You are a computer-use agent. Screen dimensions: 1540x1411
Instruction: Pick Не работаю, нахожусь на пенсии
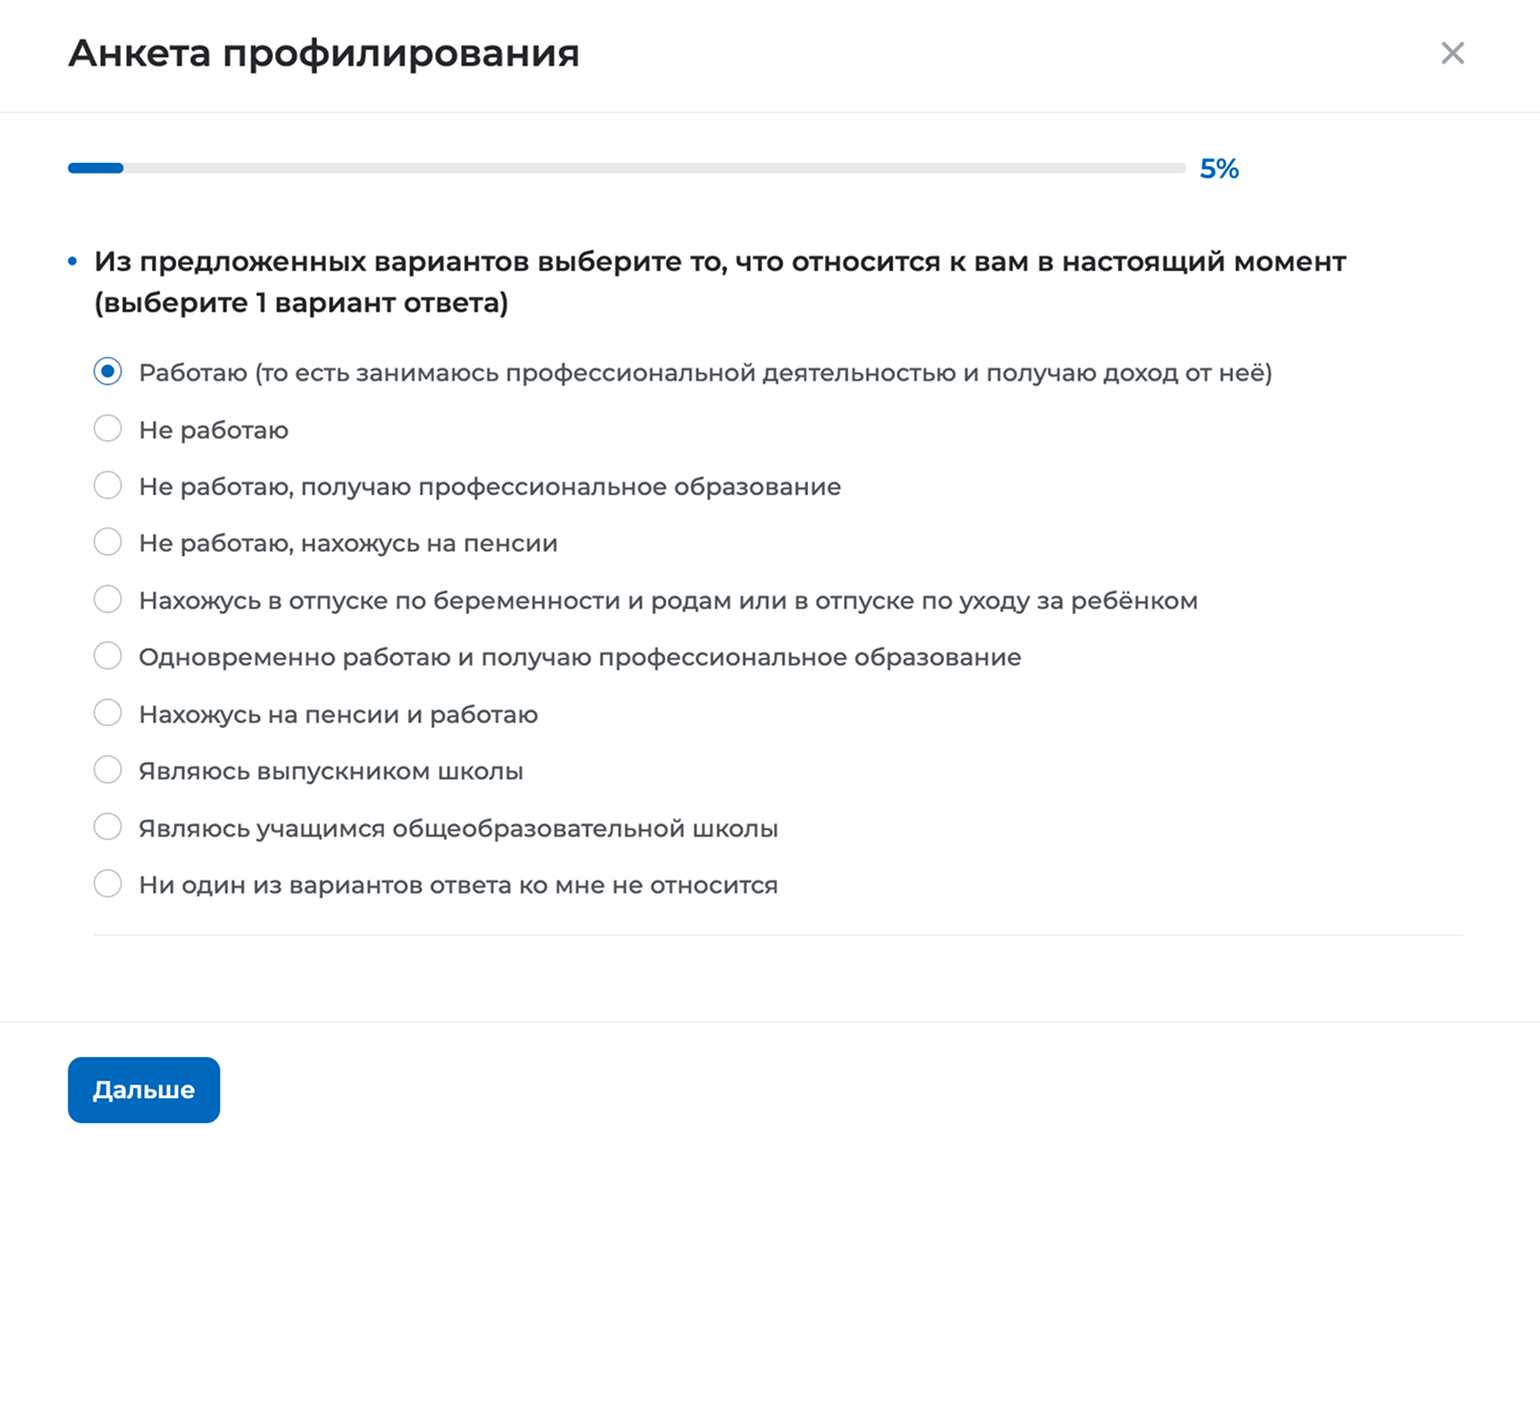[x=108, y=543]
